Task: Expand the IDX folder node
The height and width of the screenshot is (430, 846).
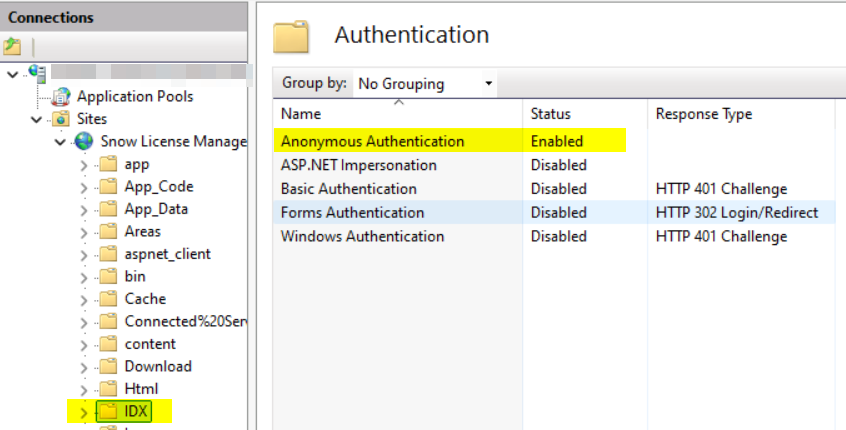Action: point(83,411)
